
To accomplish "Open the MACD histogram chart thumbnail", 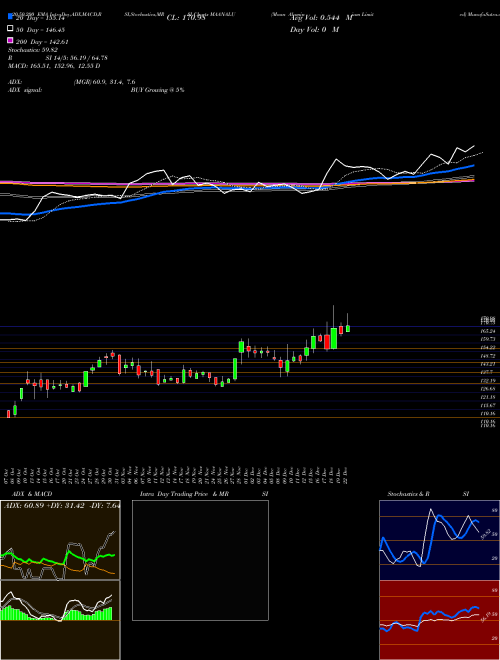I will [x=60, y=620].
